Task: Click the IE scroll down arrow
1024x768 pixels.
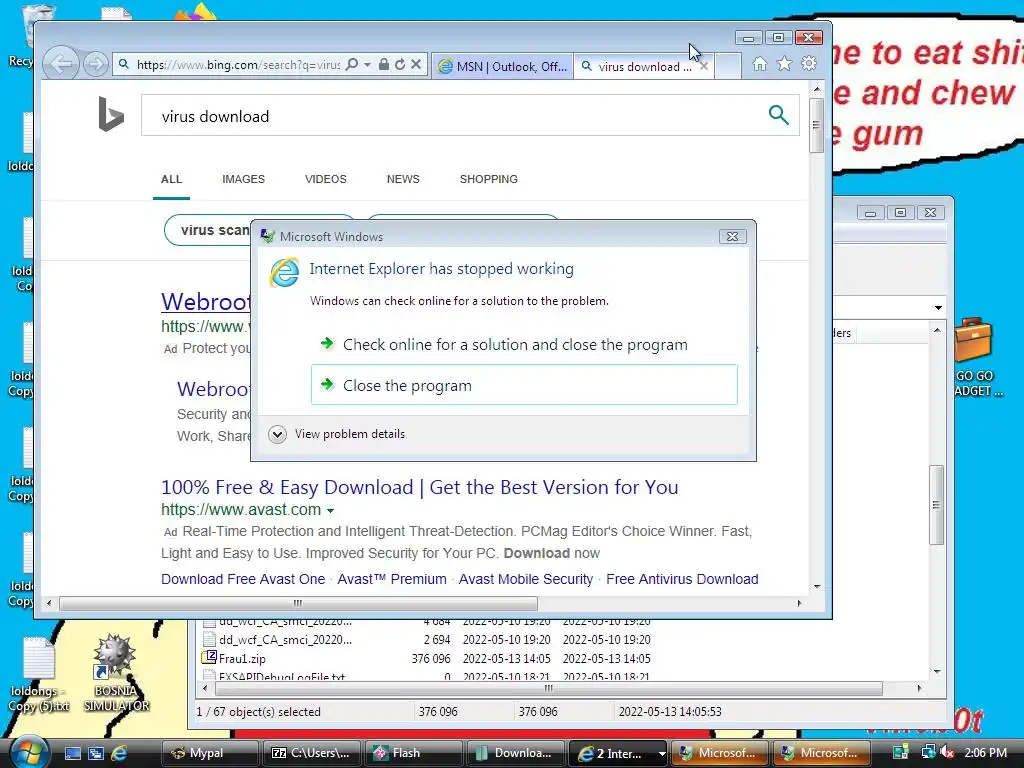Action: point(816,586)
